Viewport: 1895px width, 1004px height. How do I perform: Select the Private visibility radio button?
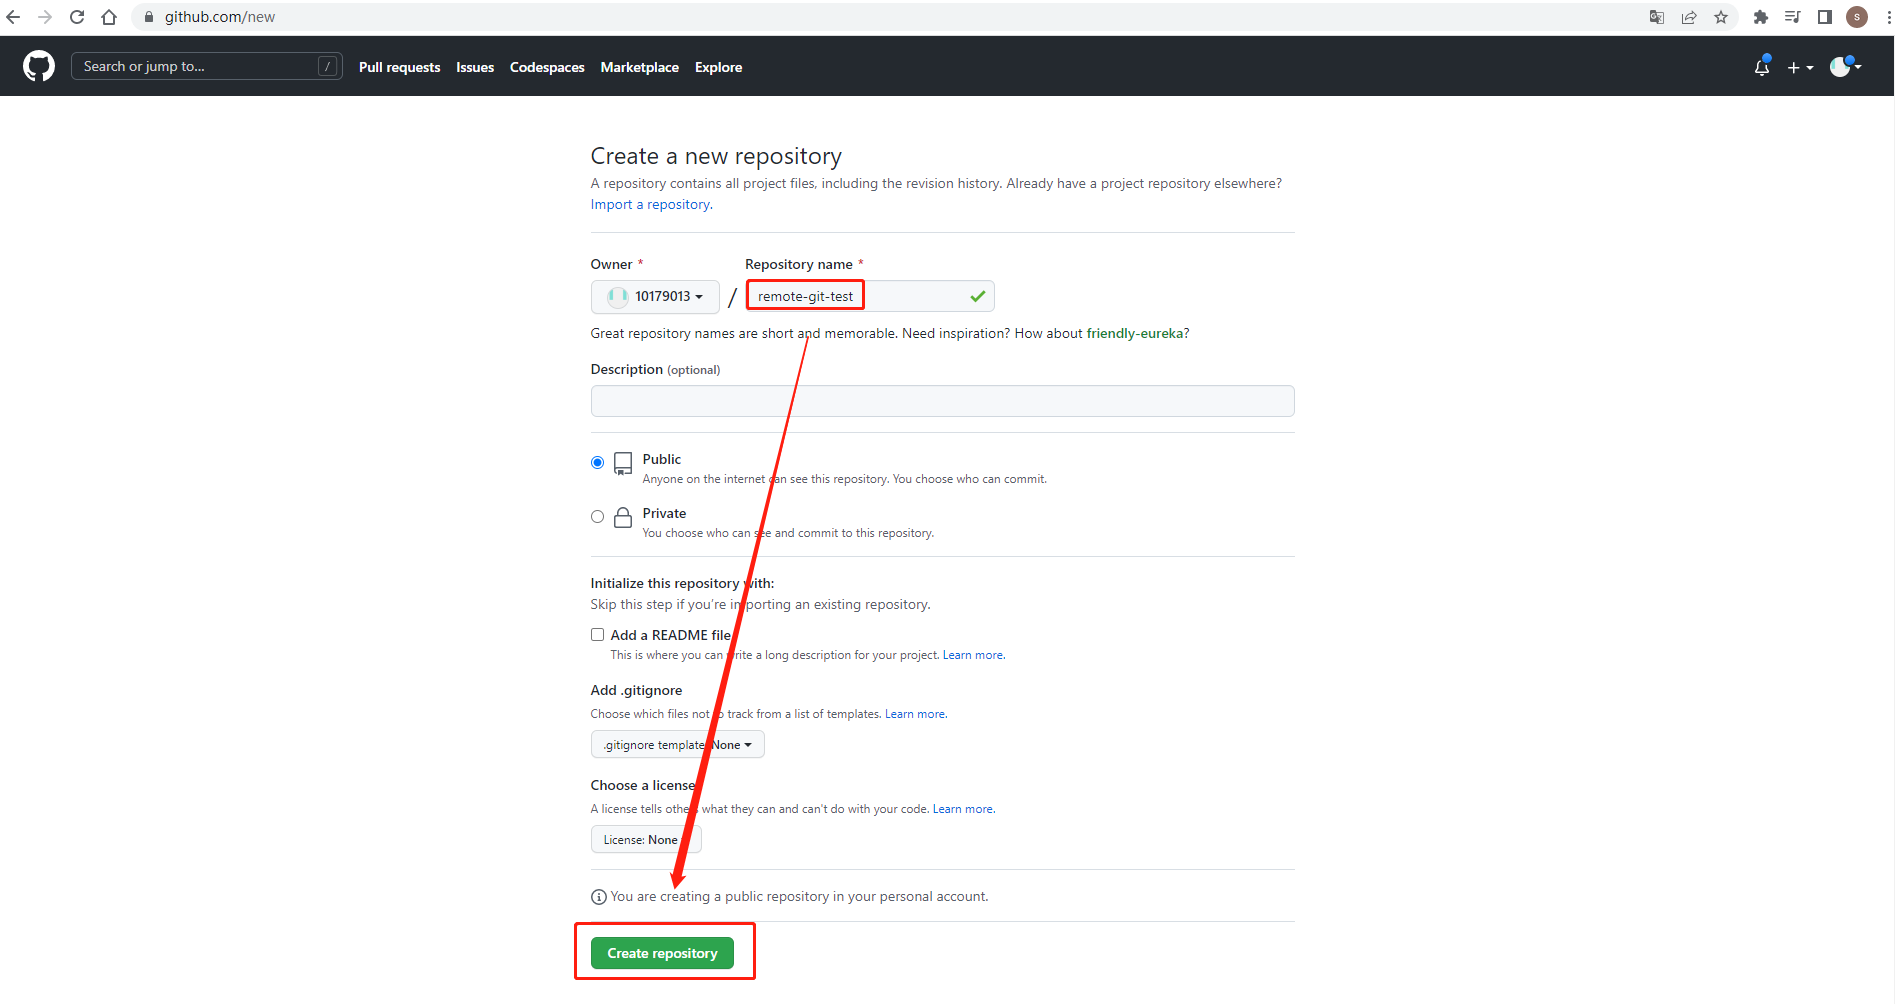point(597,516)
